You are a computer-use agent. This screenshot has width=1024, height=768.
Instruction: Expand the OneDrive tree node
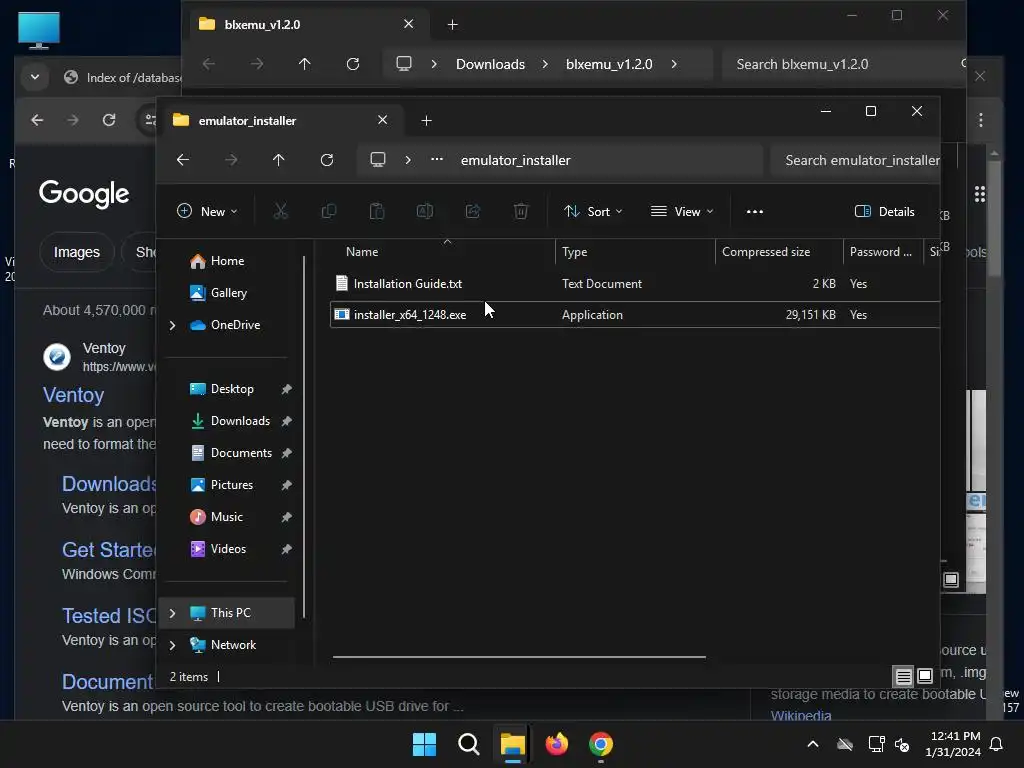point(172,325)
